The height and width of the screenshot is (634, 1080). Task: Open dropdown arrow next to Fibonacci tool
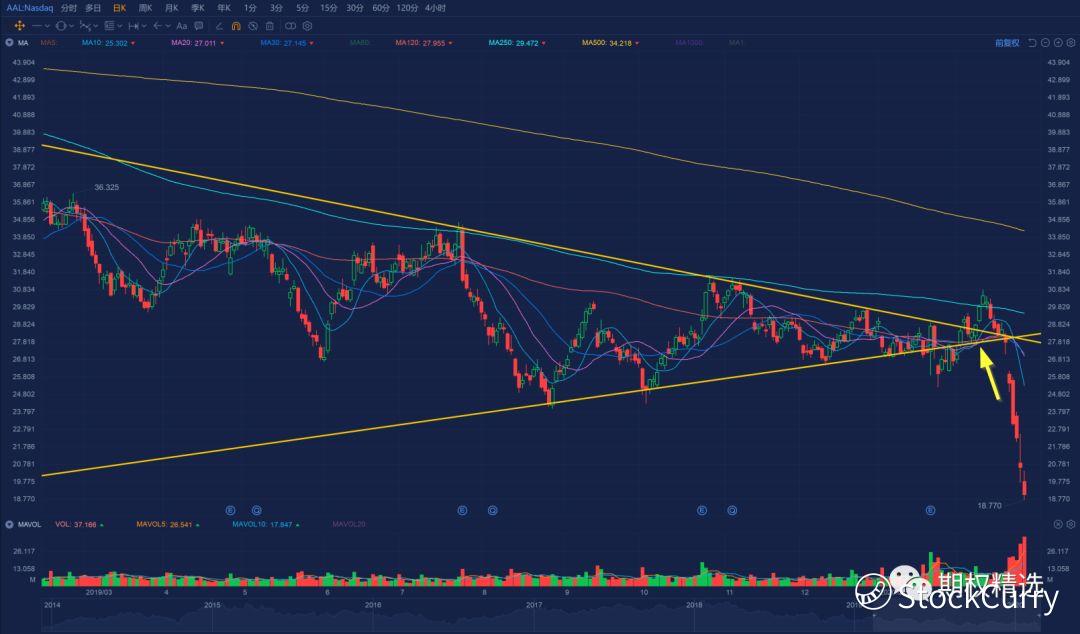pos(120,26)
